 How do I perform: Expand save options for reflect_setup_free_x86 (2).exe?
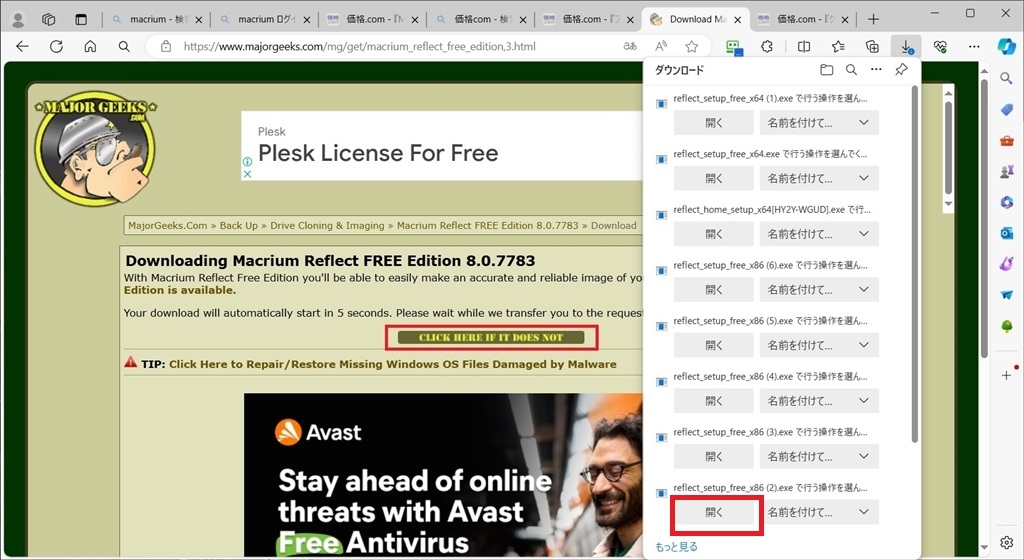click(864, 512)
